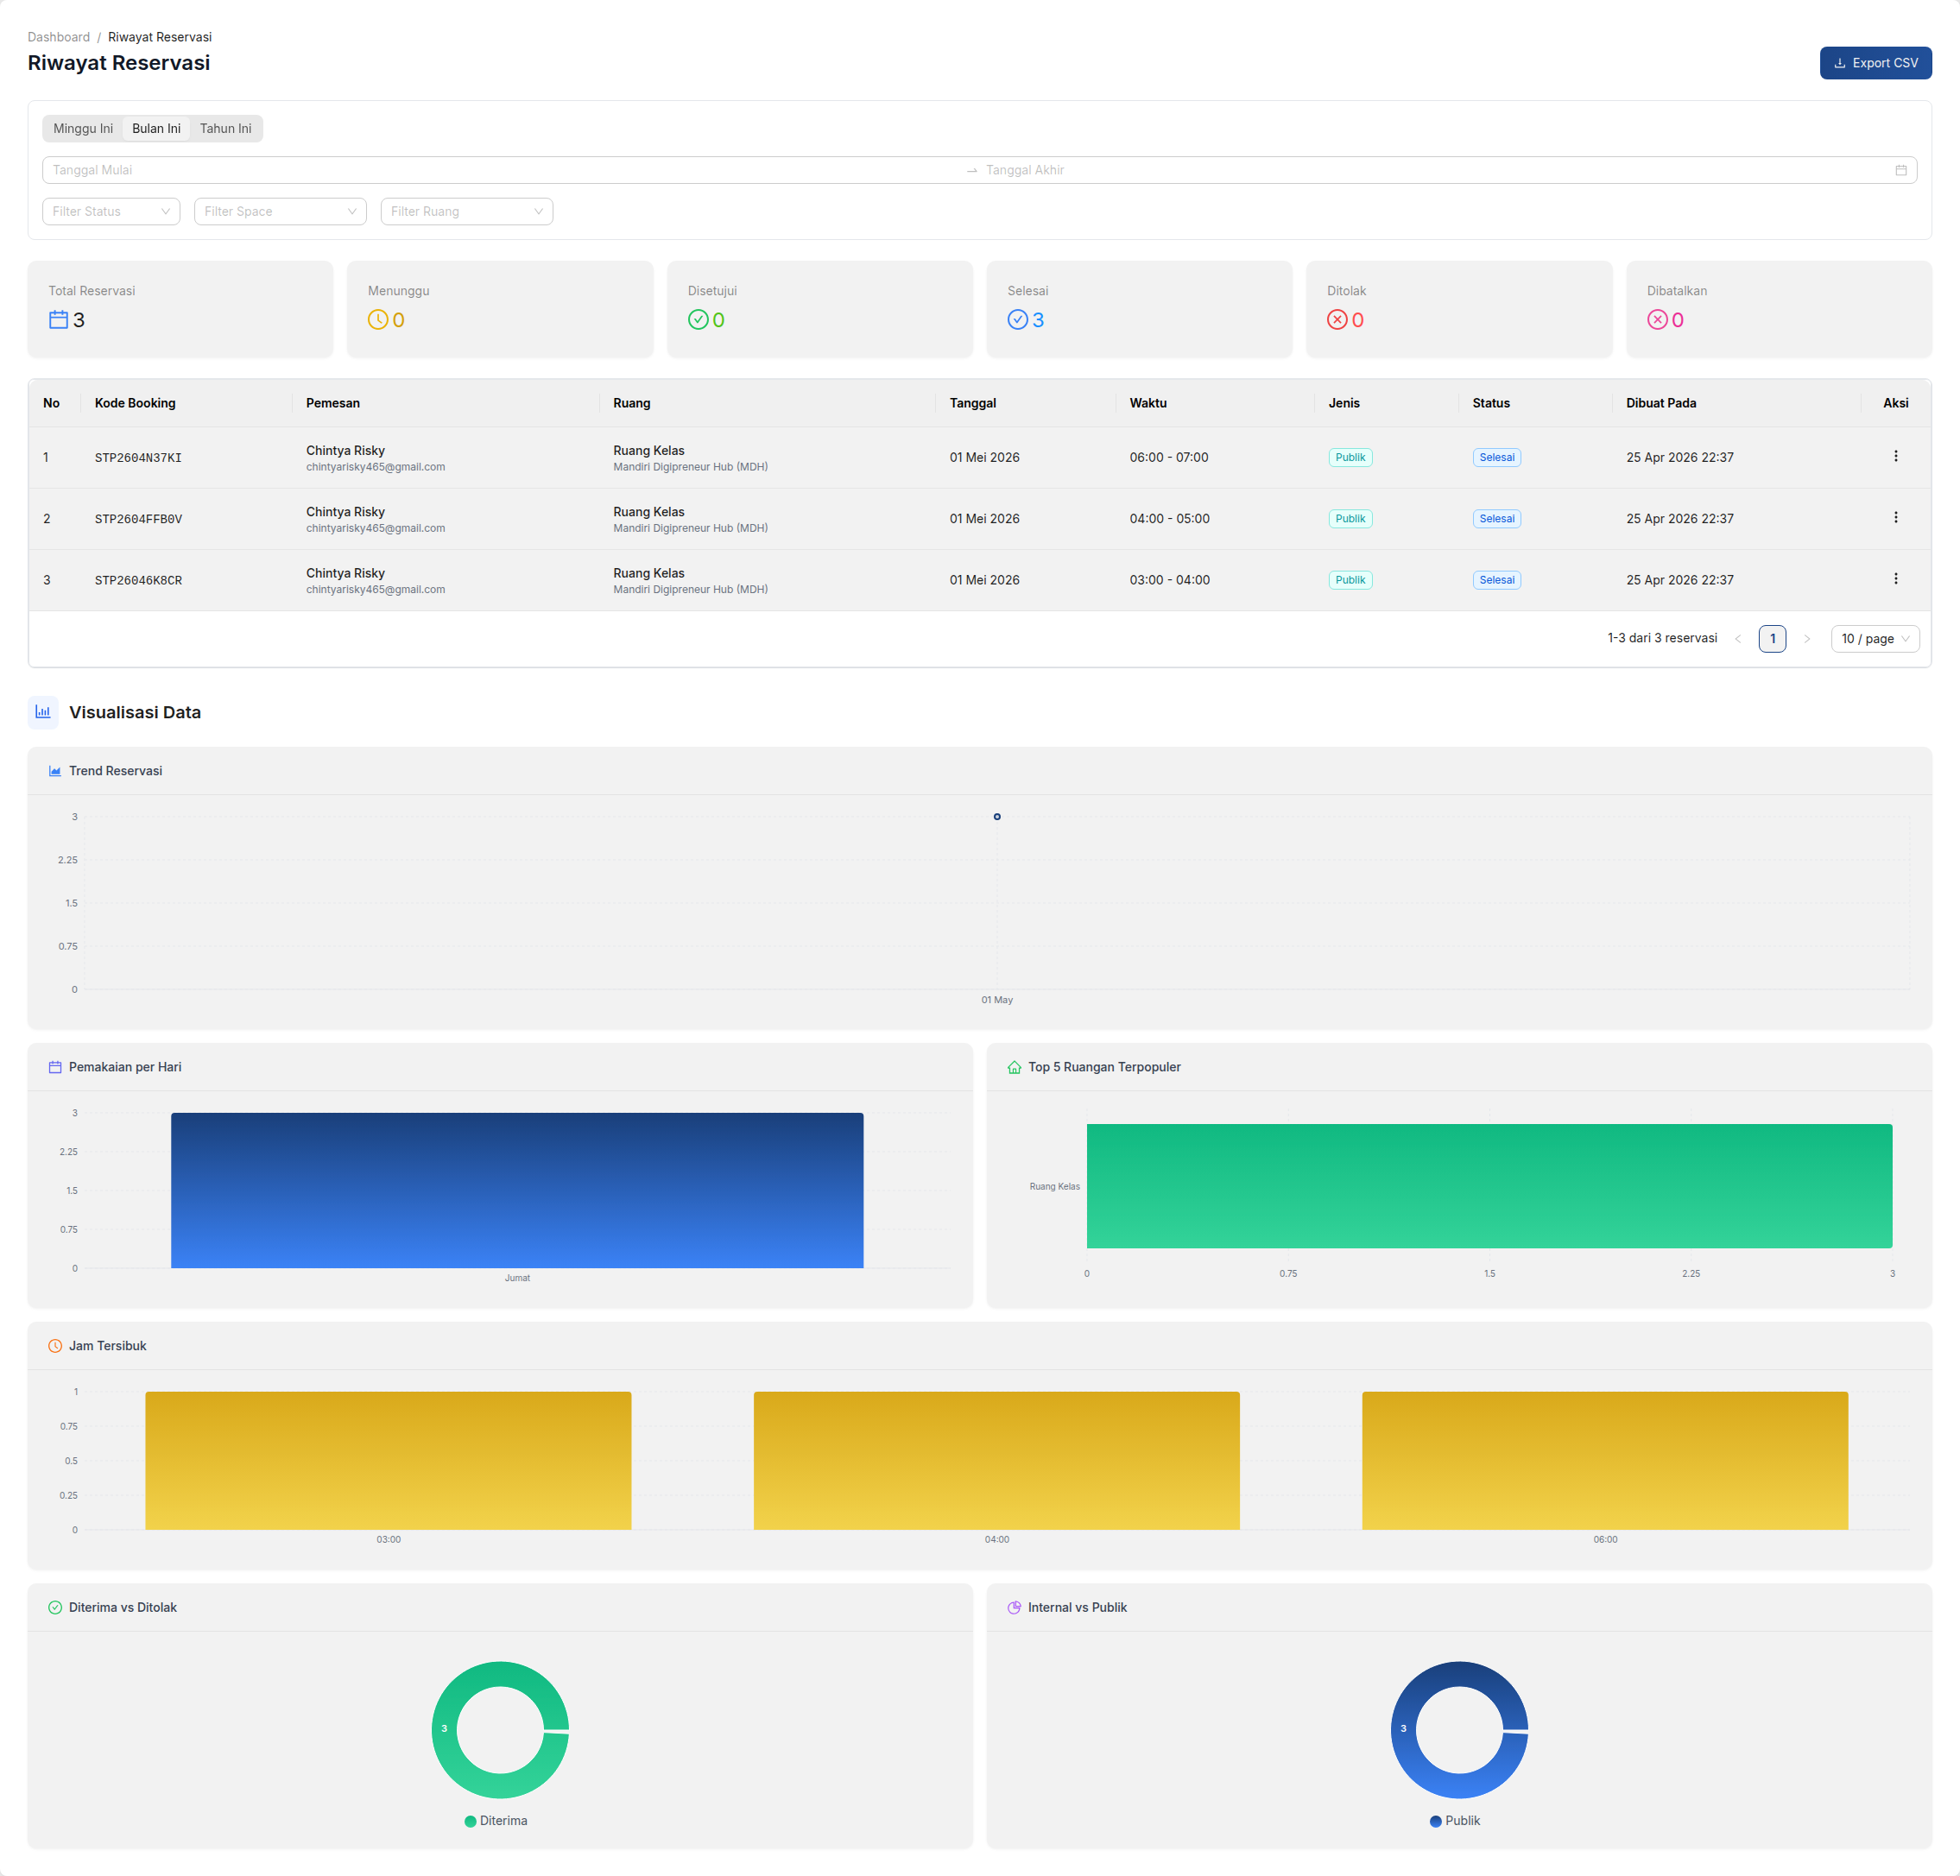Click the Selesai status tag for STP2604N37KI
Viewport: 1960px width, 1876px height.
1497,457
